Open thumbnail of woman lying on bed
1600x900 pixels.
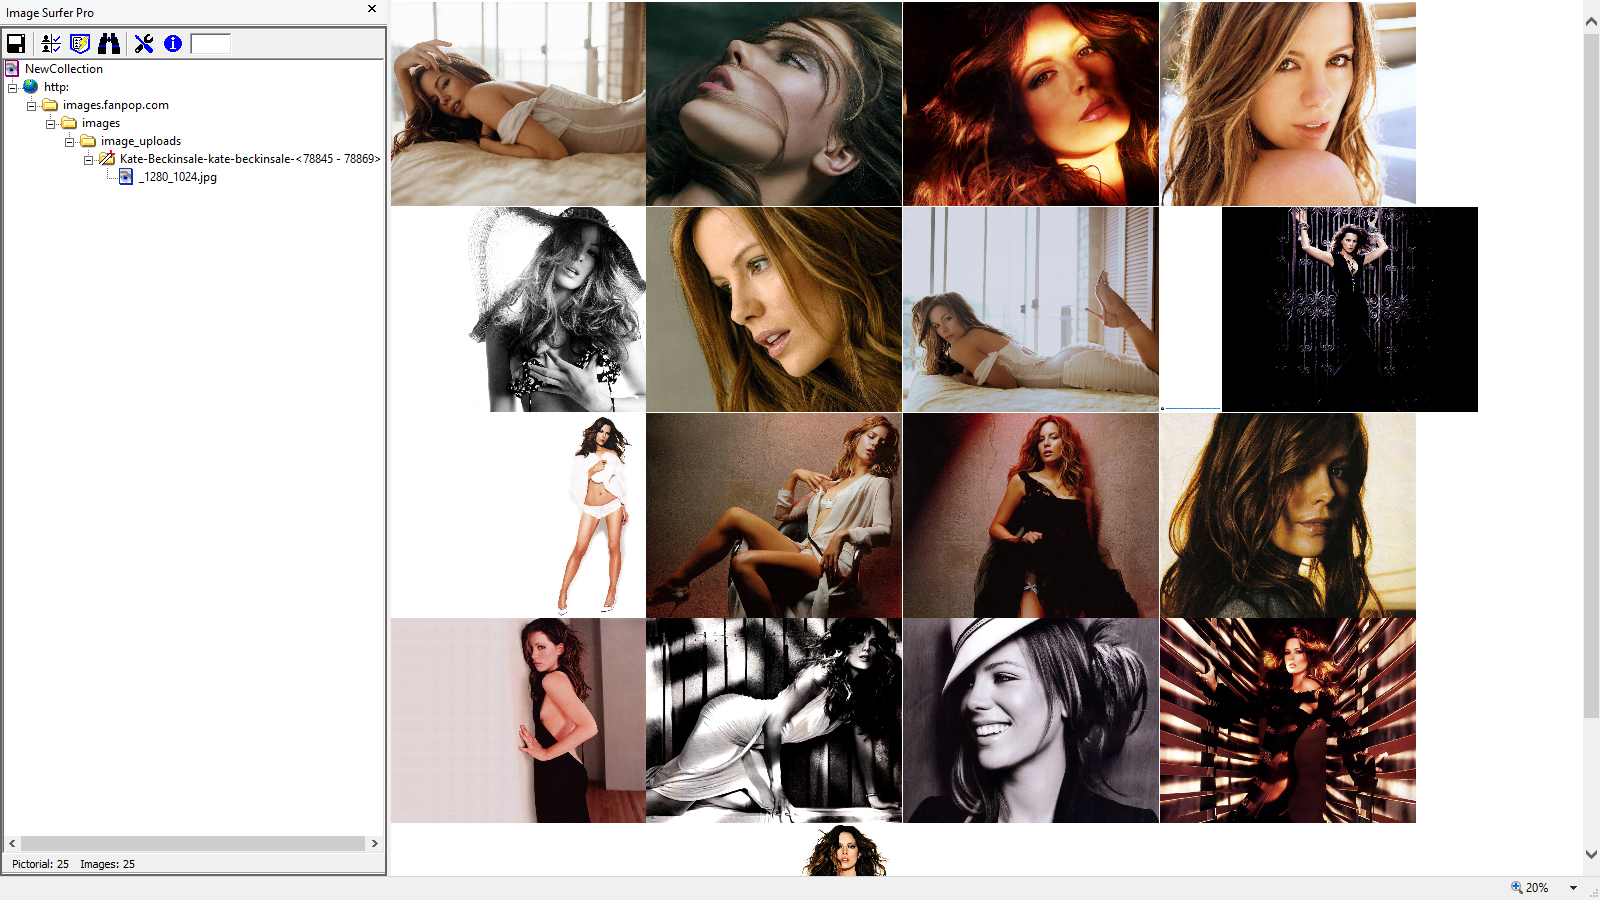(518, 104)
